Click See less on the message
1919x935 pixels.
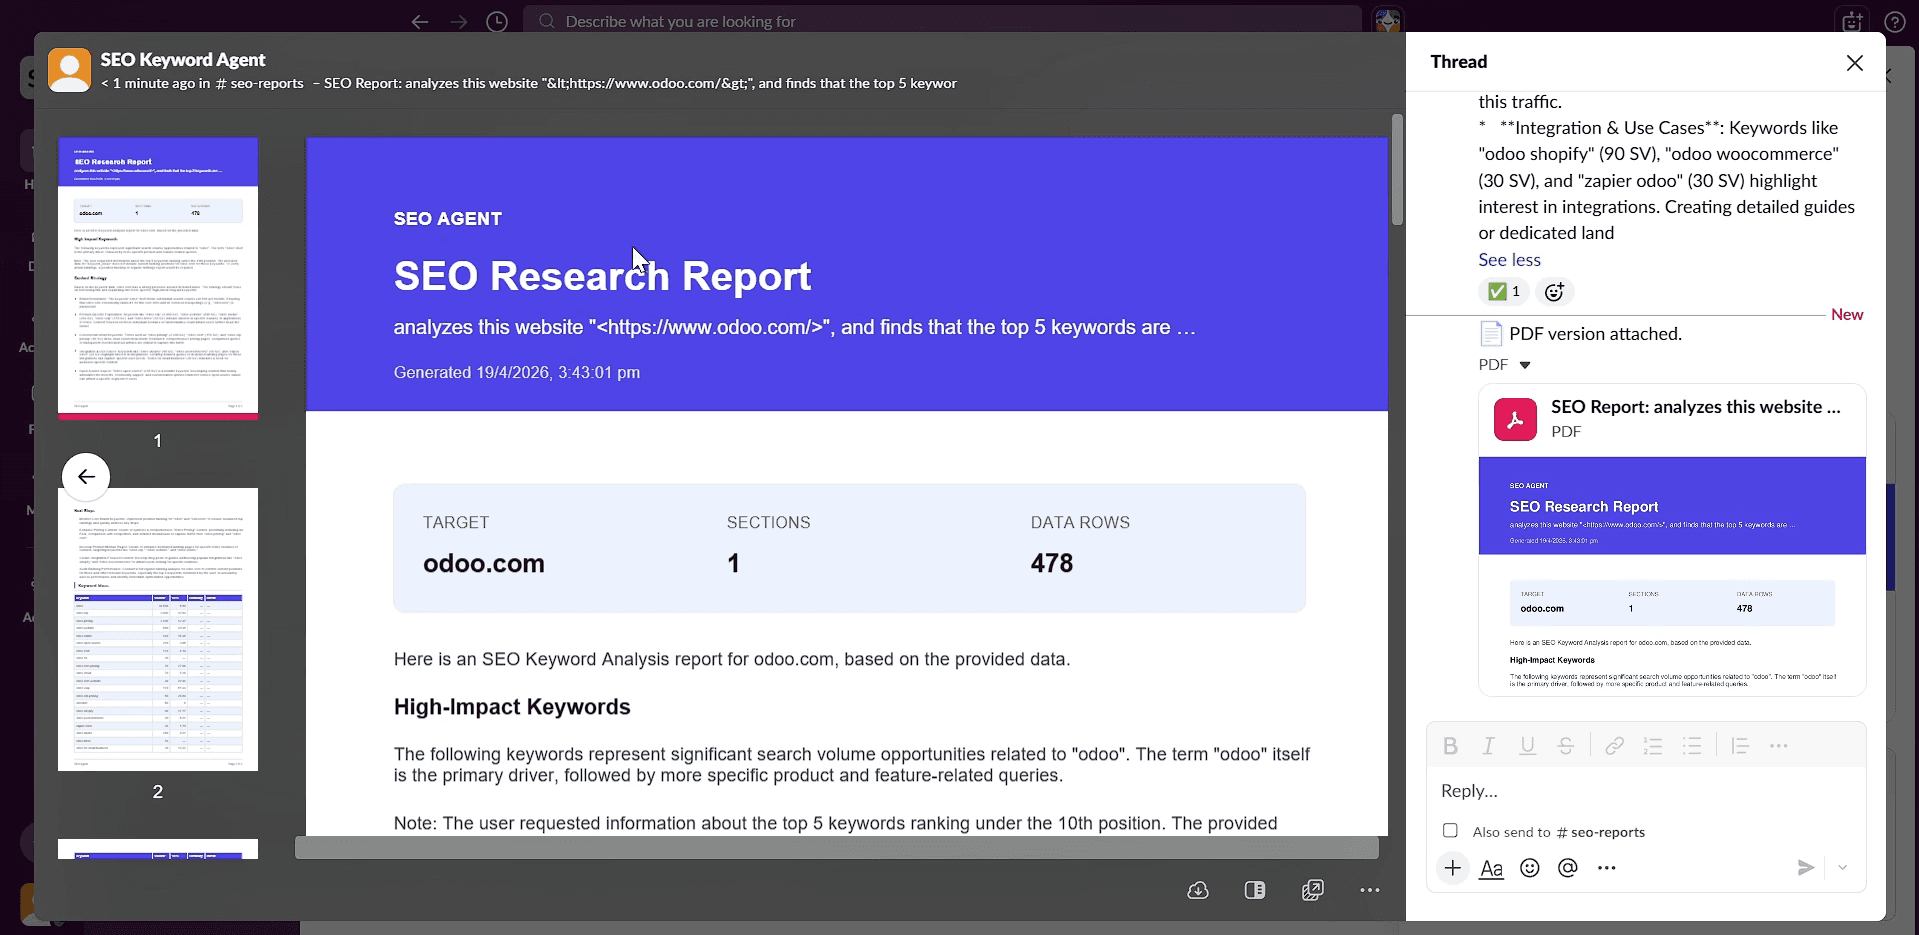click(1509, 260)
